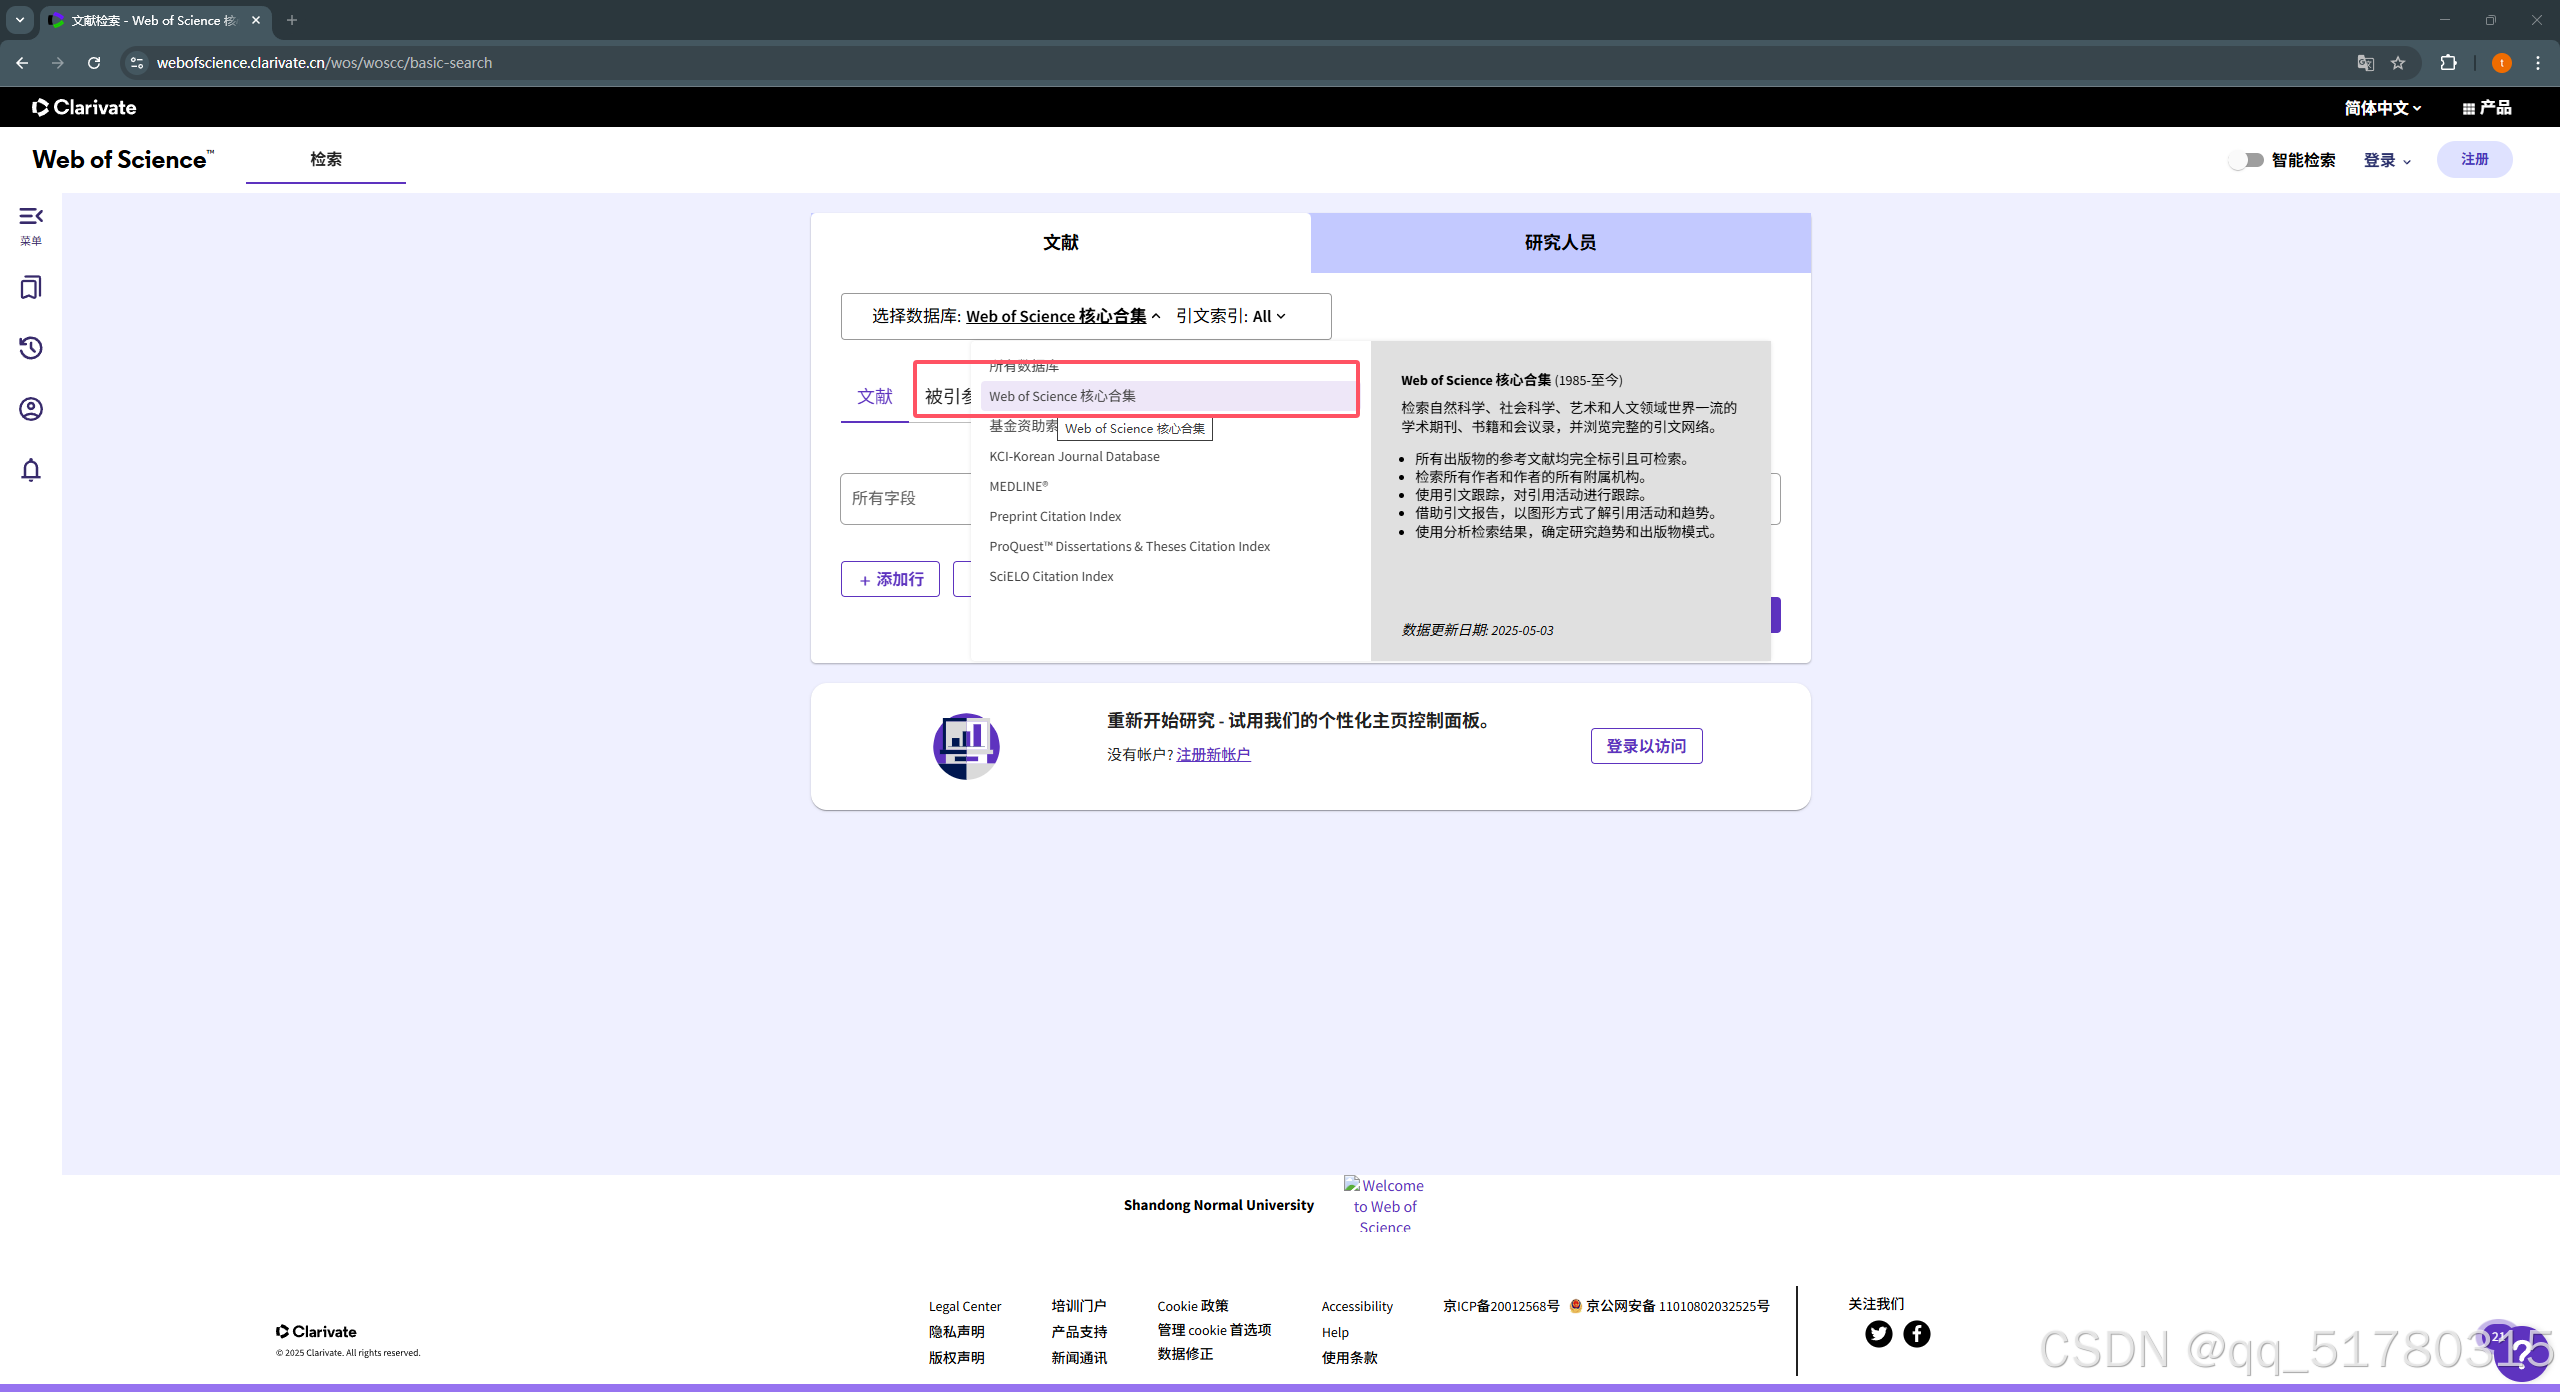The height and width of the screenshot is (1392, 2560).
Task: Select MEDLINE from the database list
Action: click(x=1018, y=486)
